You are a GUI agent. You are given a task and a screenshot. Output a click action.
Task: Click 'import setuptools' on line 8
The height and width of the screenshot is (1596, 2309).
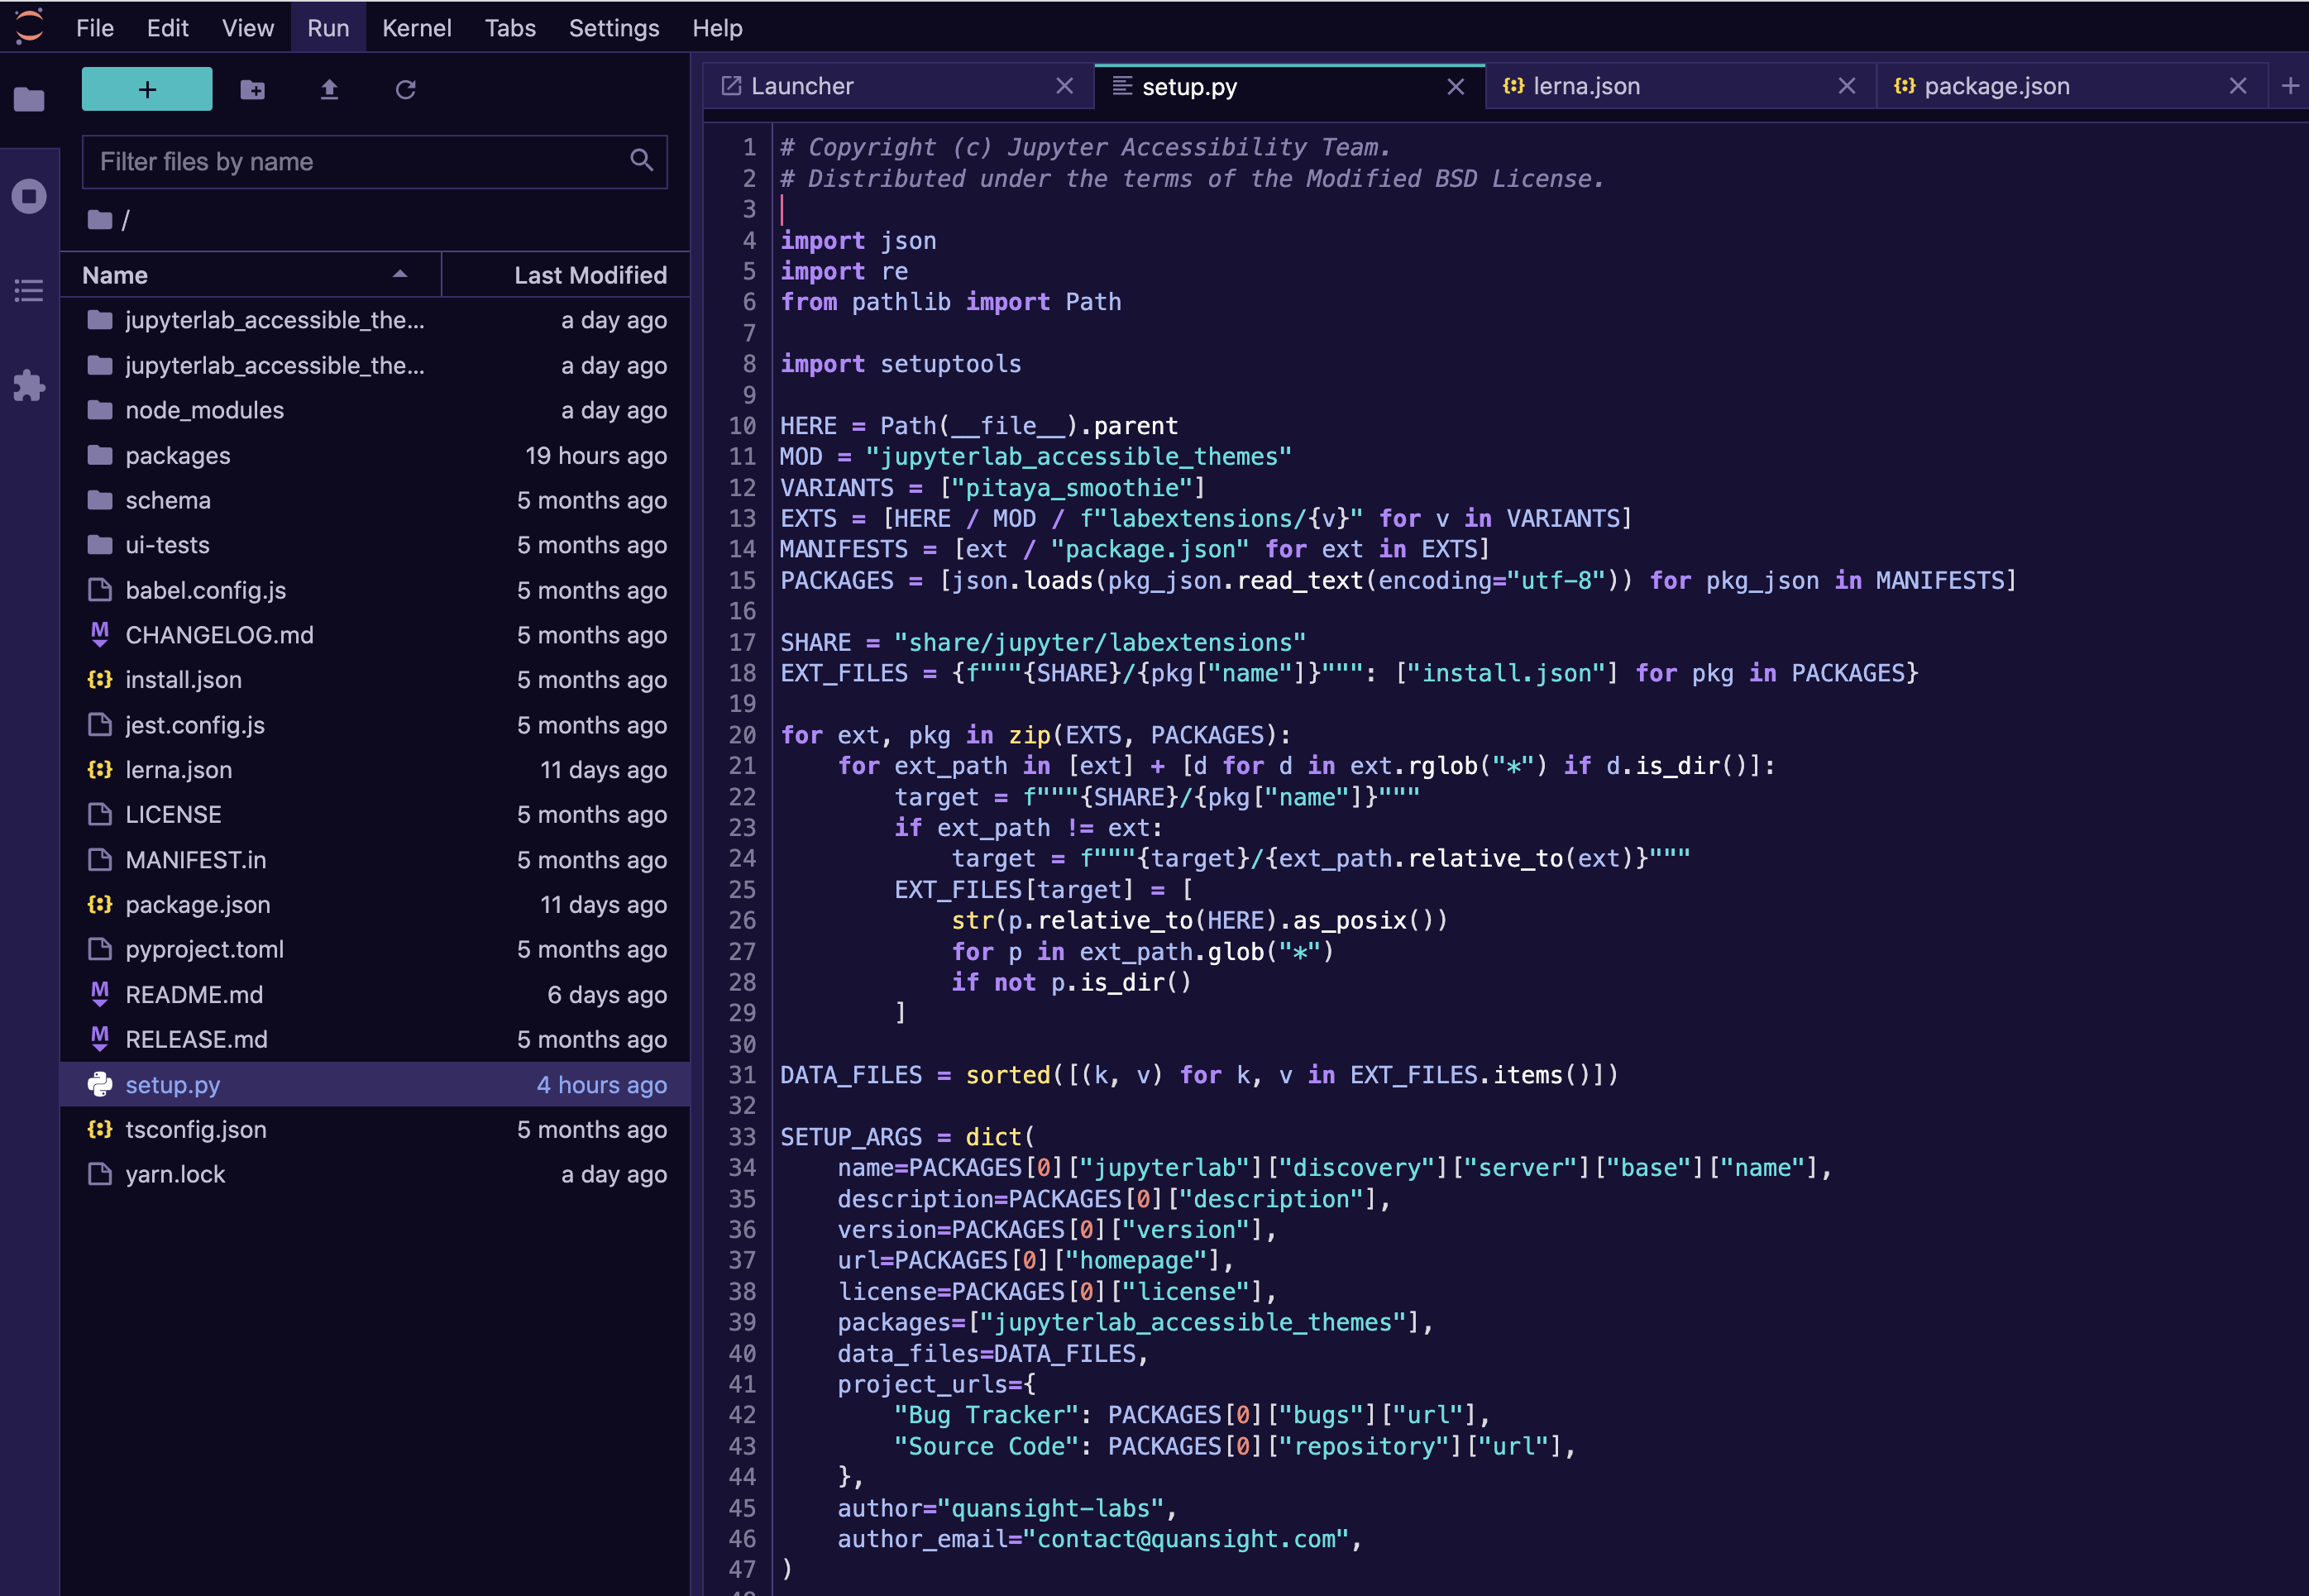pos(901,364)
